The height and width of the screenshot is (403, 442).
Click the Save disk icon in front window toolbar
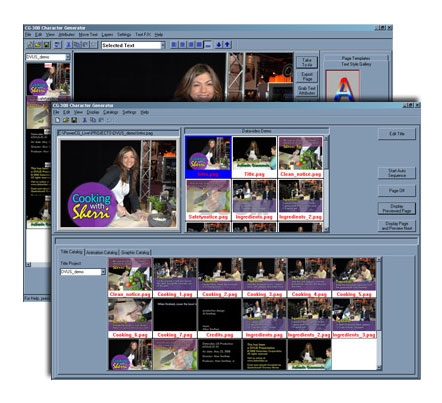pyautogui.click(x=74, y=120)
